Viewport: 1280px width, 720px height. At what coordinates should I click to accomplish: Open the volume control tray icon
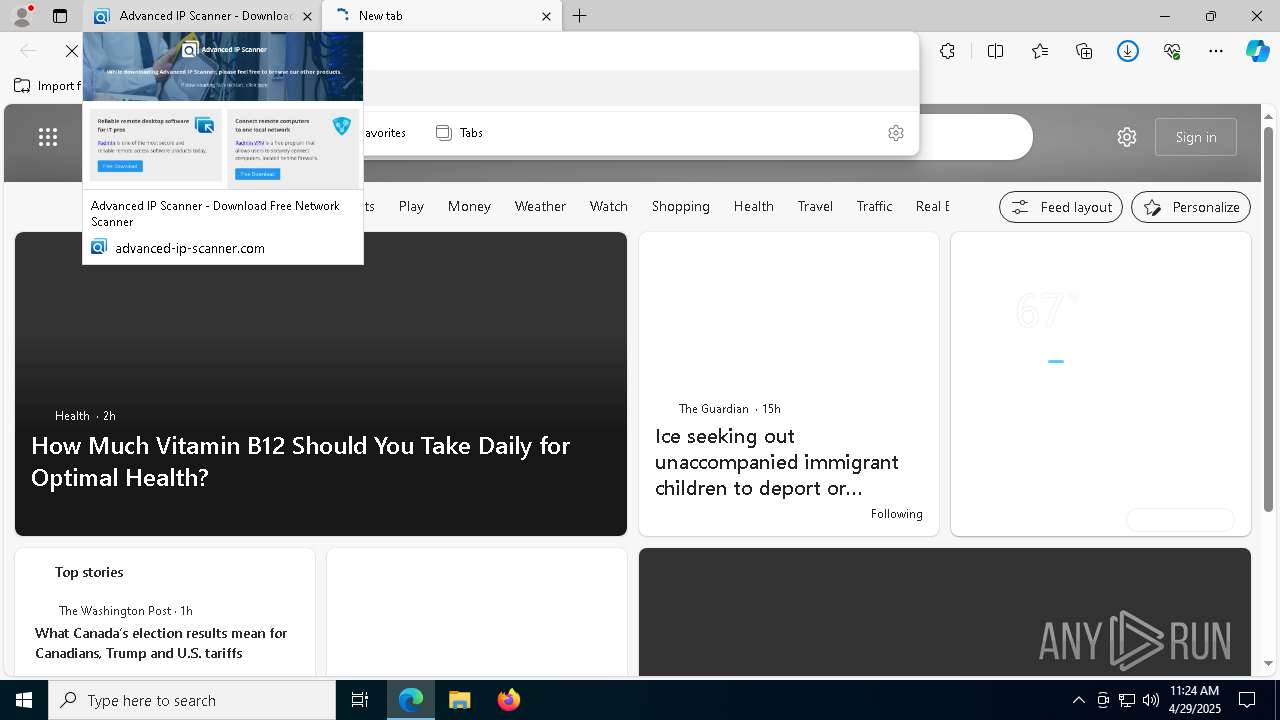pyautogui.click(x=1150, y=700)
